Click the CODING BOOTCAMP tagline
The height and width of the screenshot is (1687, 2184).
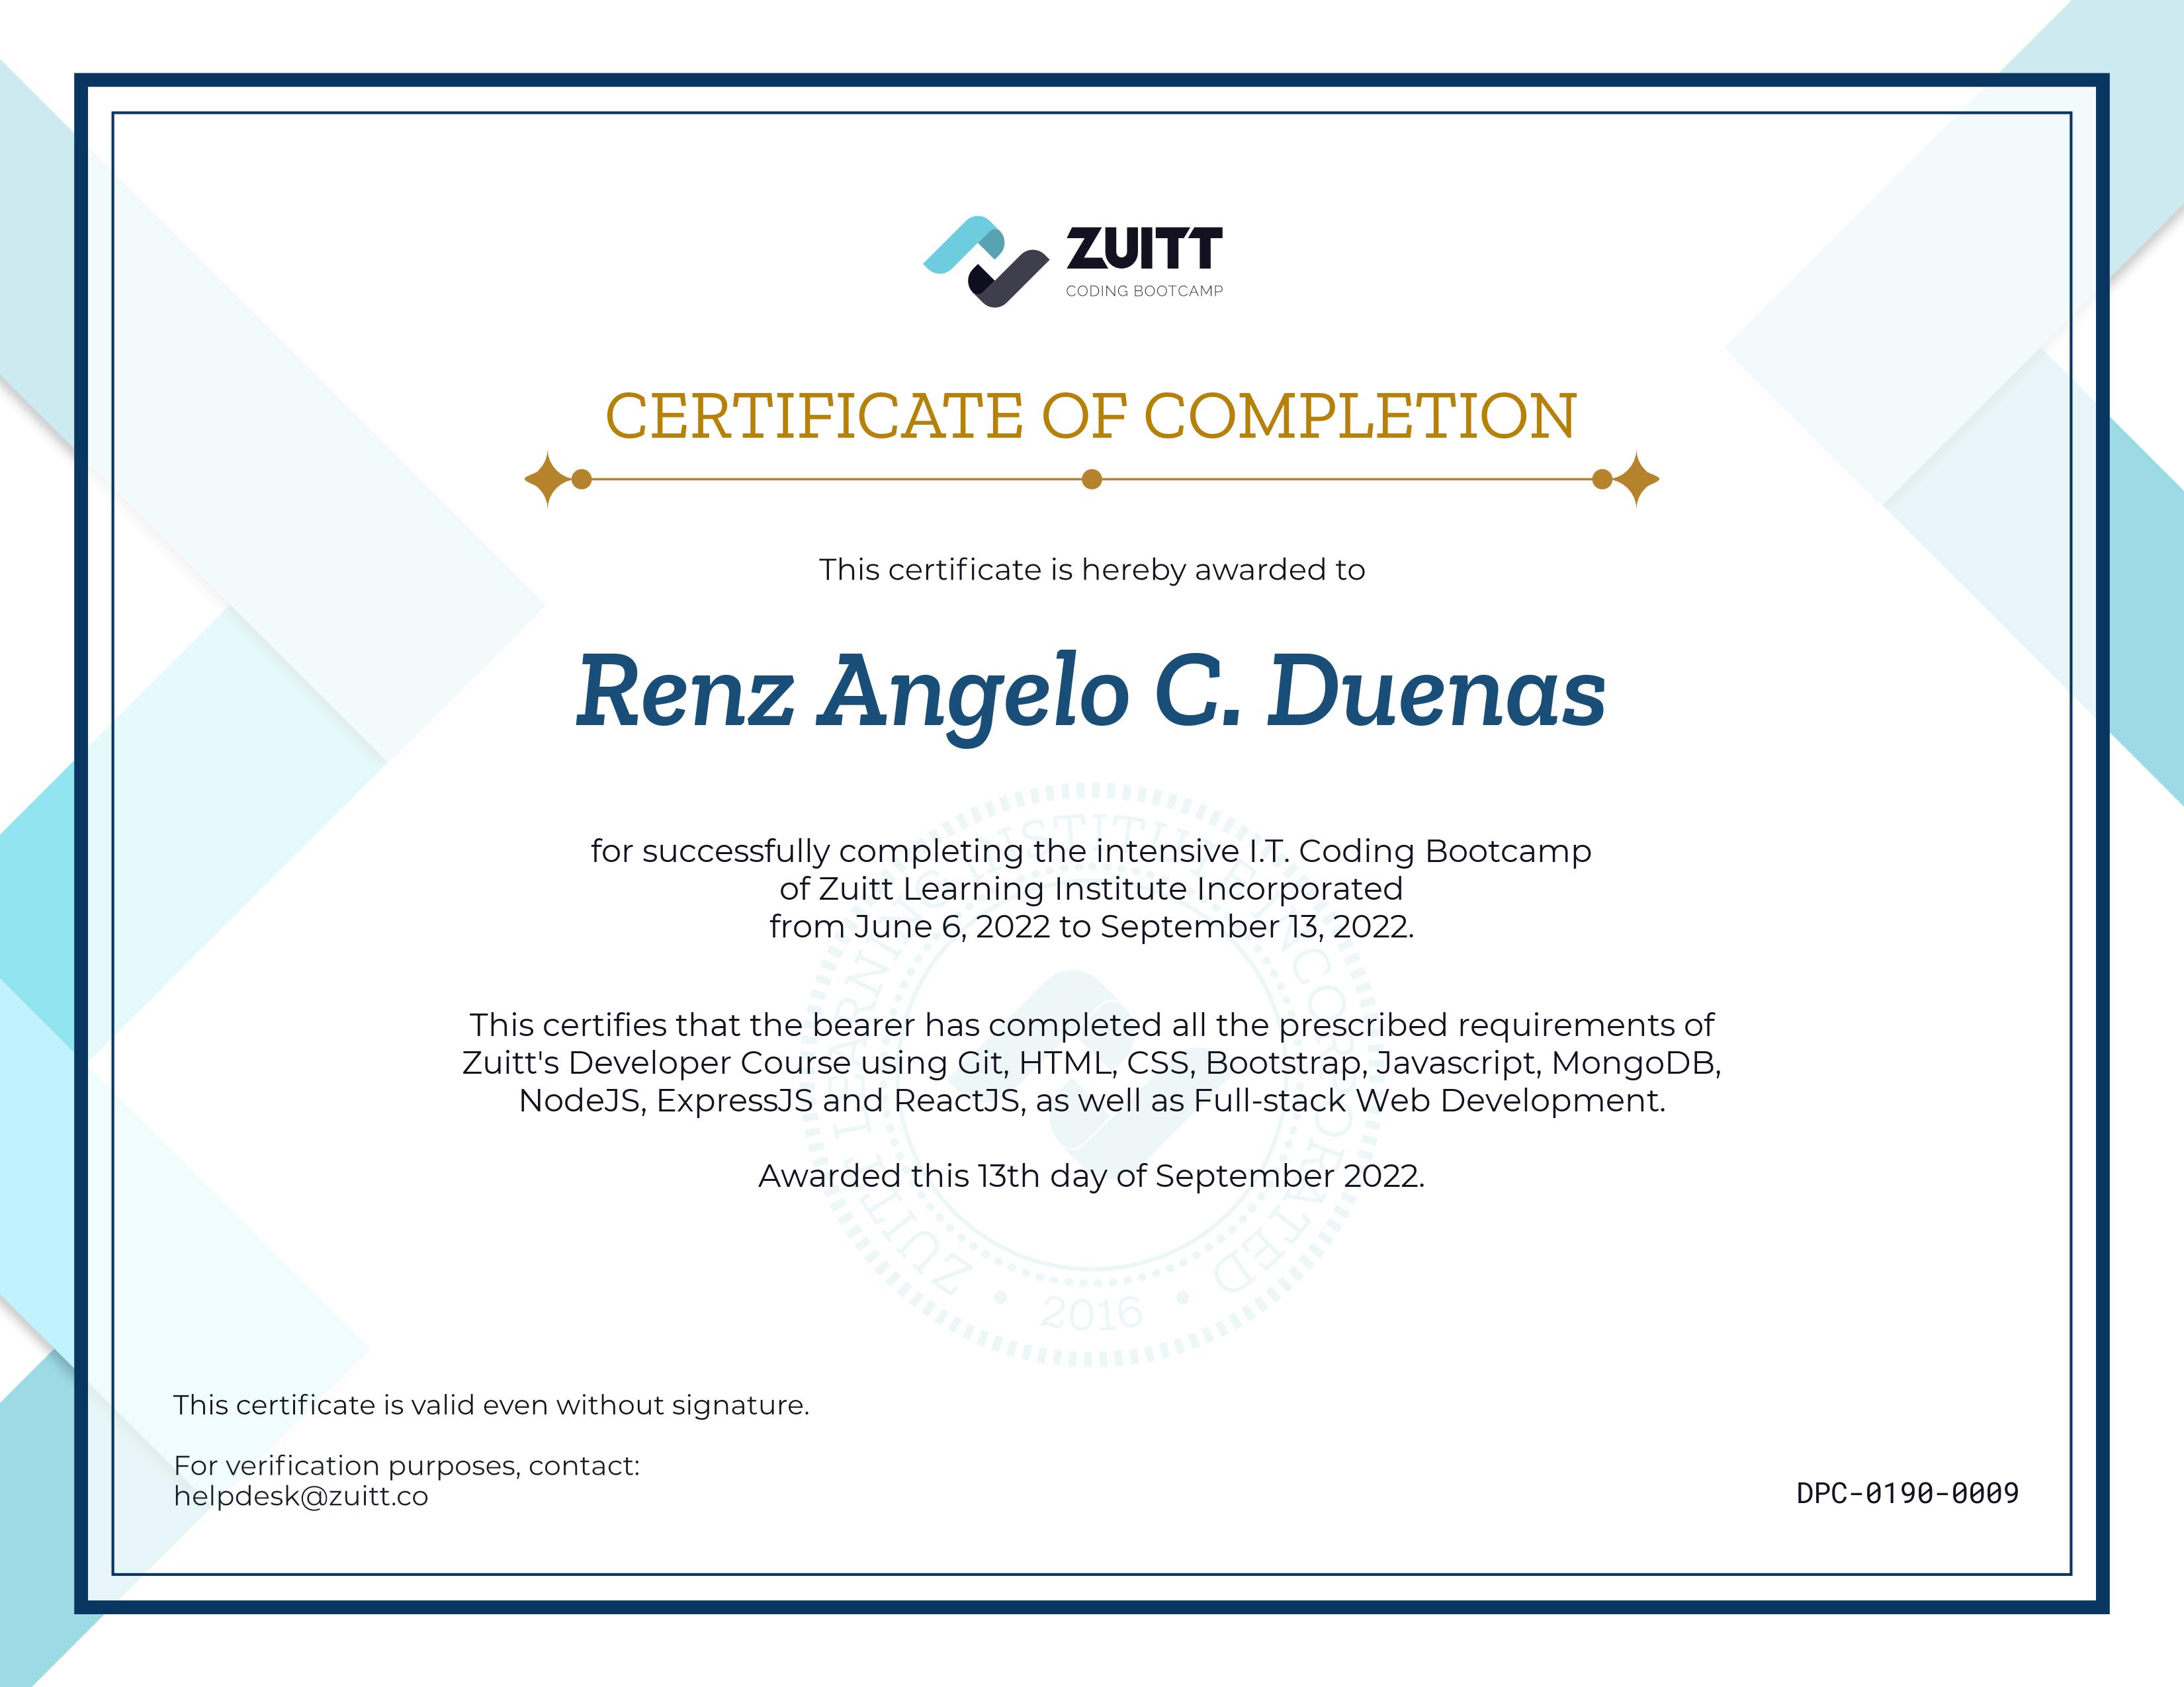pyautogui.click(x=1144, y=291)
